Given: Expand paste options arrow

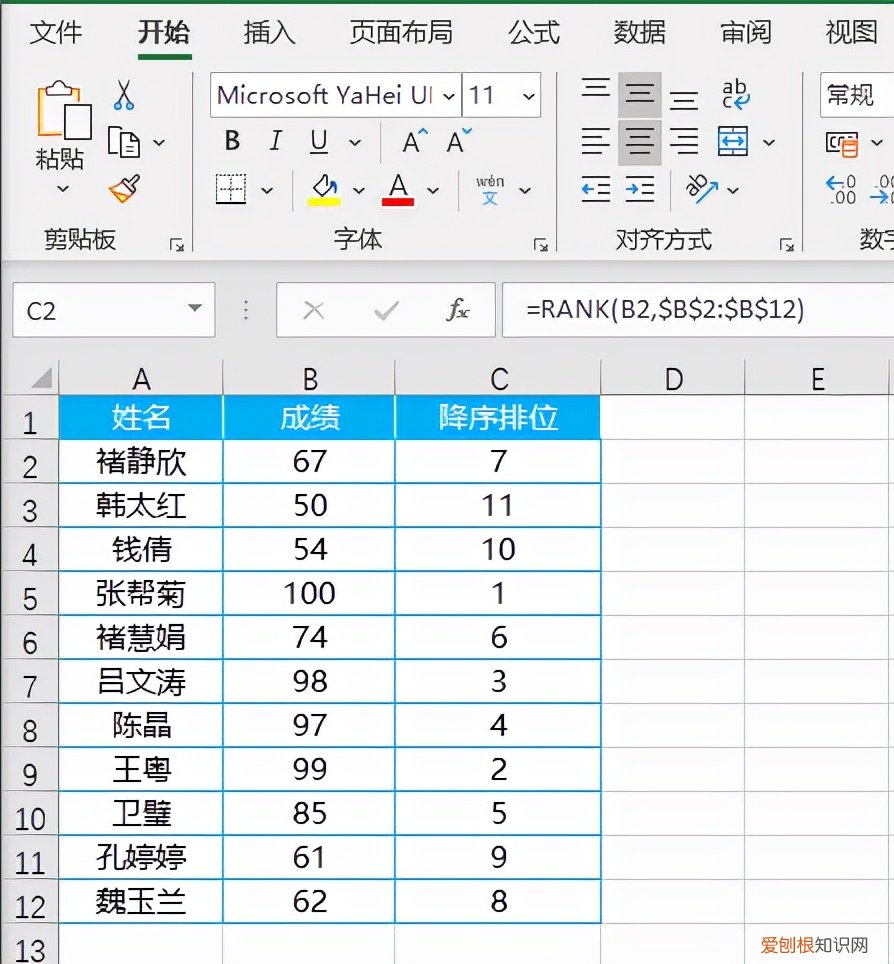Looking at the screenshot, I should [63, 189].
